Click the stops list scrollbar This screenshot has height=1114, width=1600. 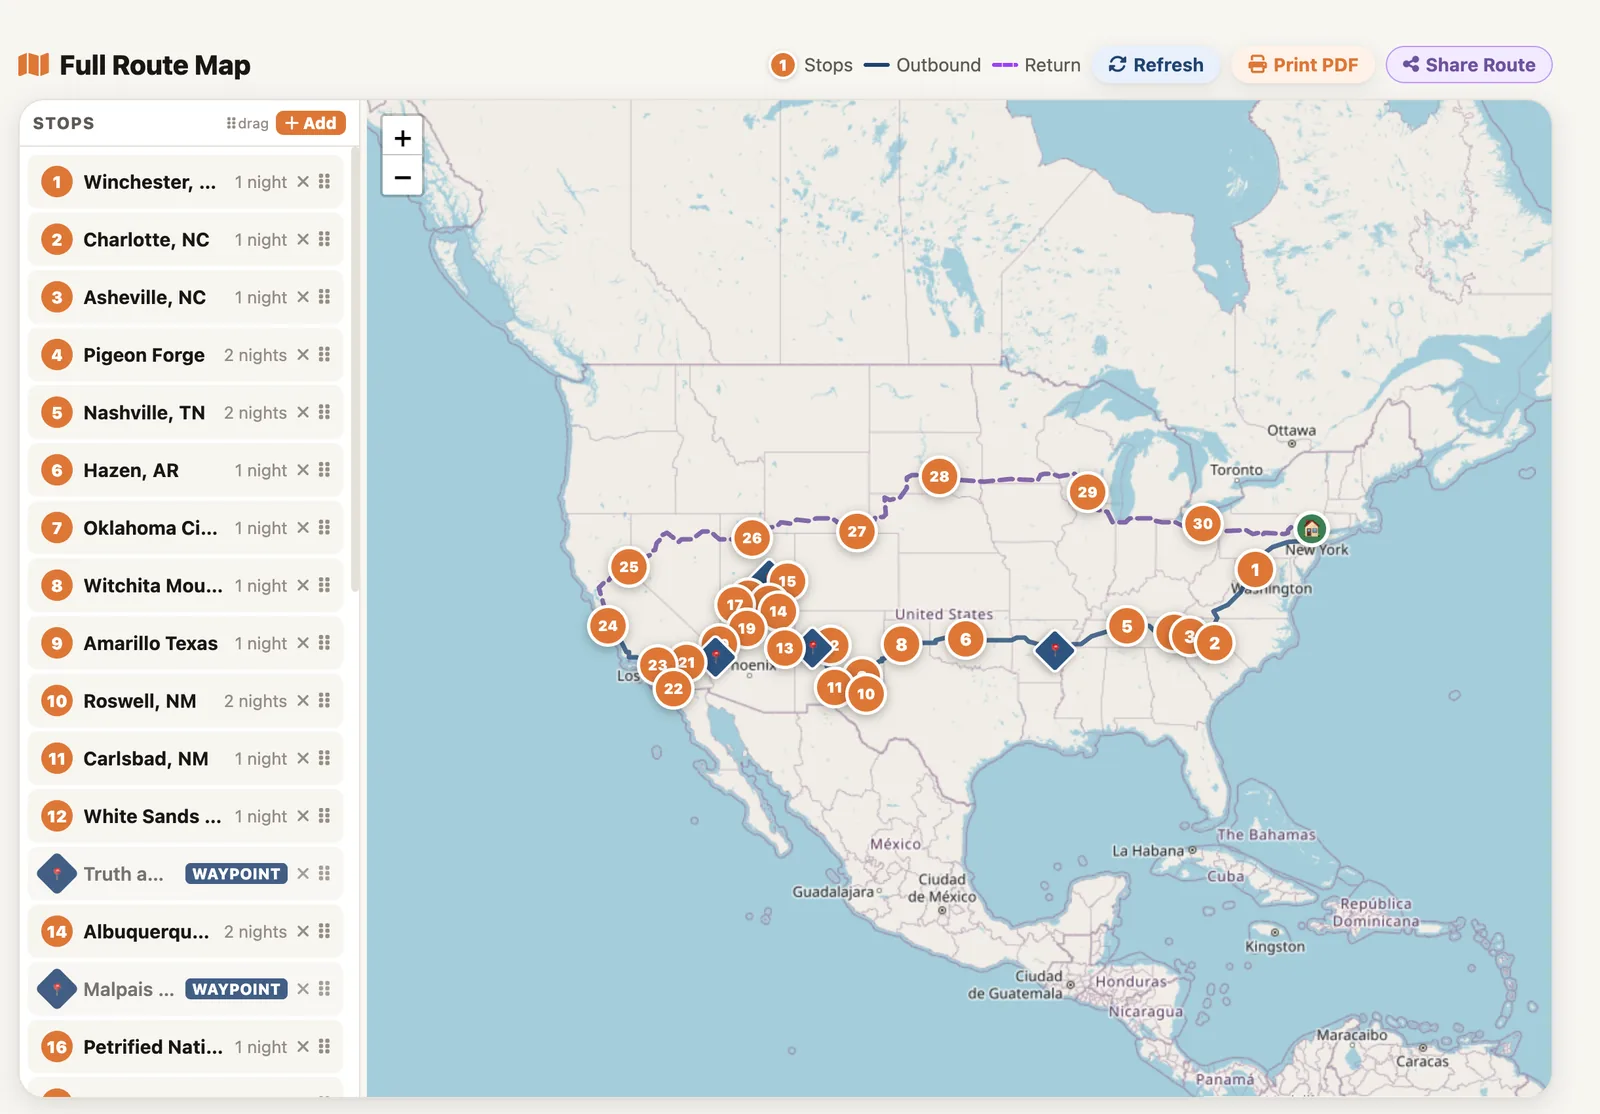tap(355, 370)
